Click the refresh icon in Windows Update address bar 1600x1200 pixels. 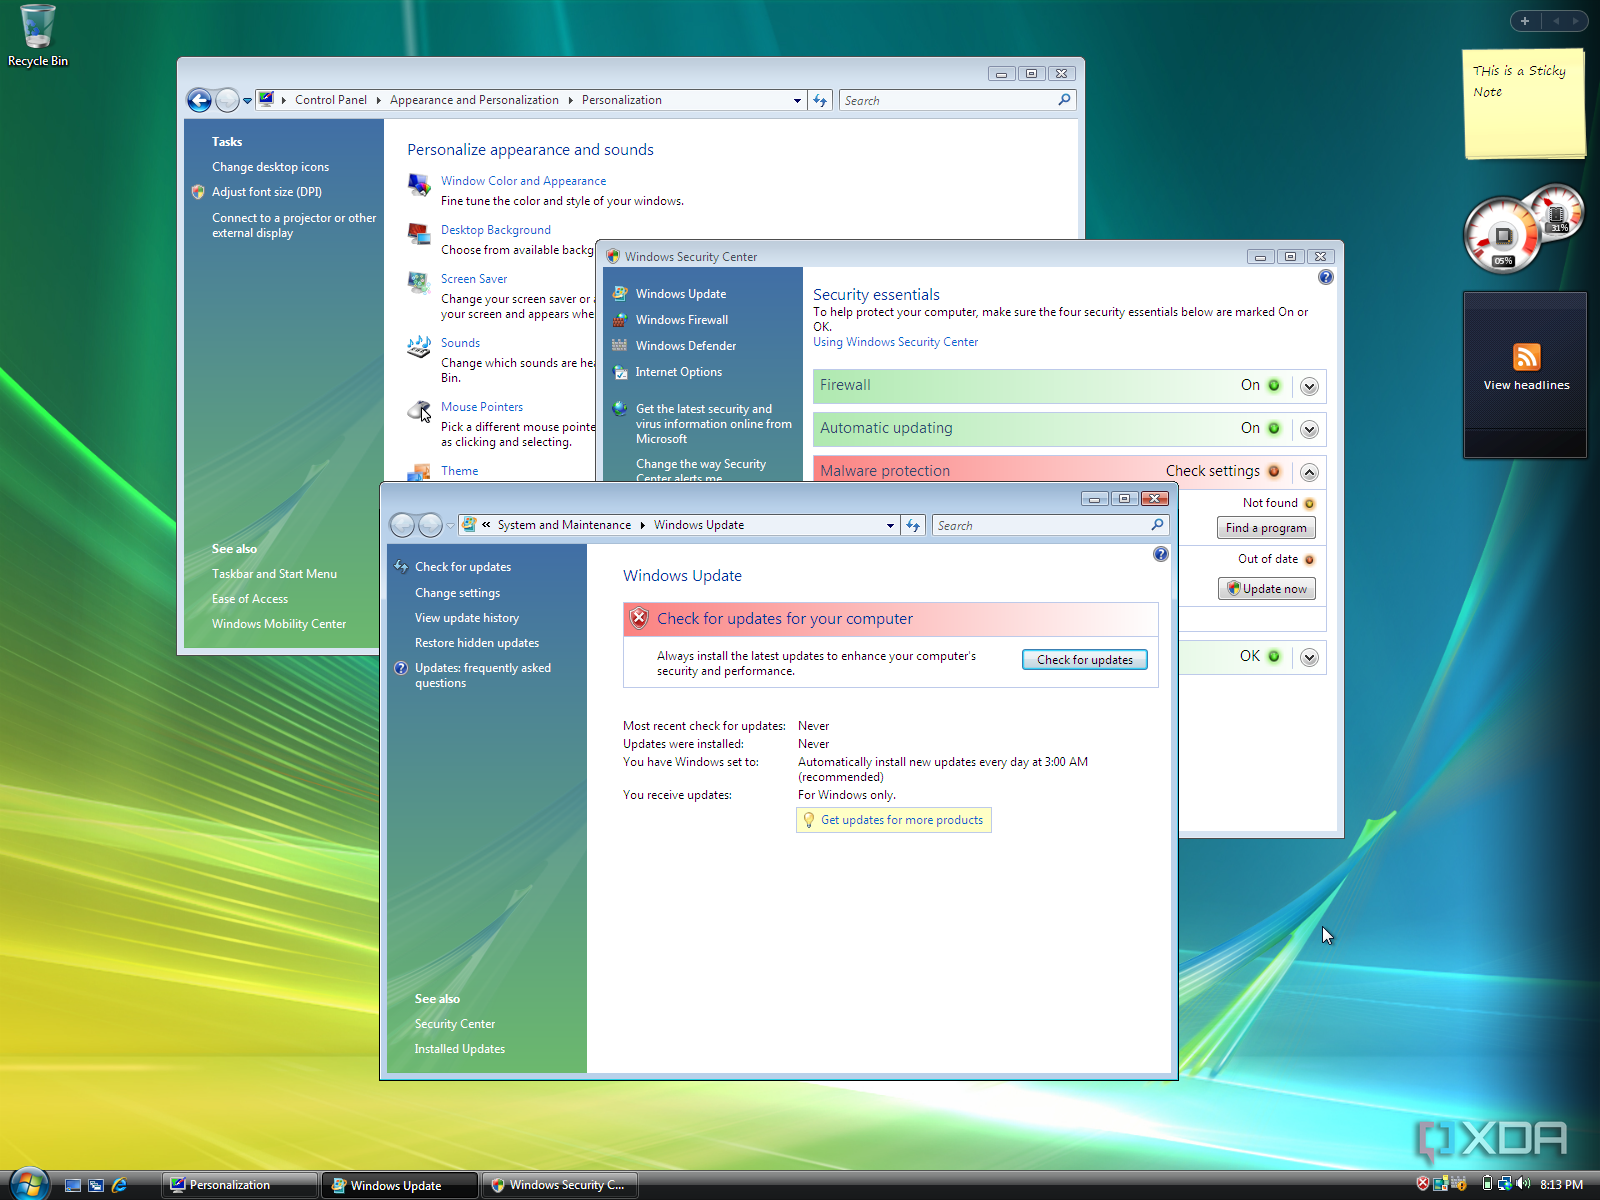[913, 525]
